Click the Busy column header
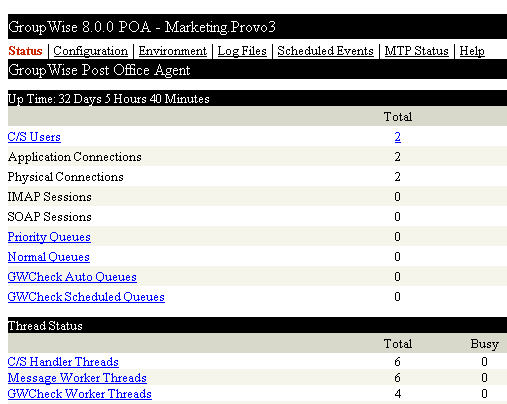This screenshot has width=507, height=404. click(484, 344)
